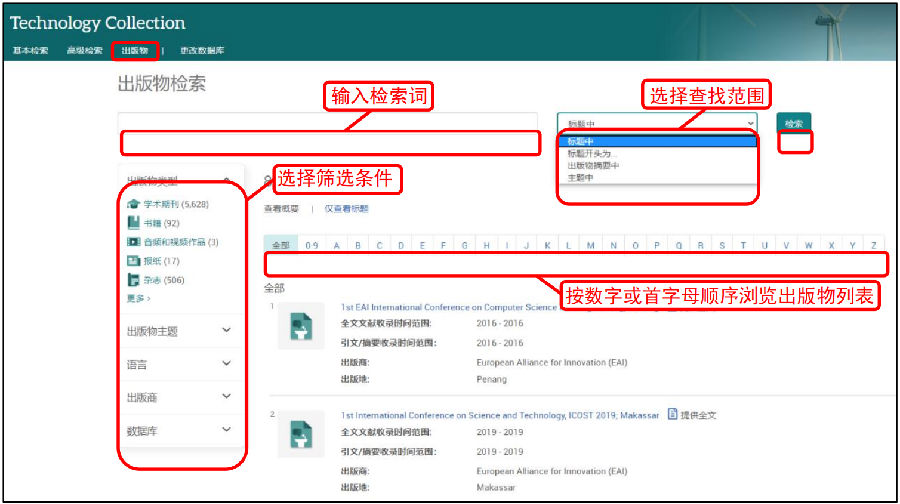Open the 高级检索 tab
The width and height of the screenshot is (900, 504).
[x=84, y=50]
